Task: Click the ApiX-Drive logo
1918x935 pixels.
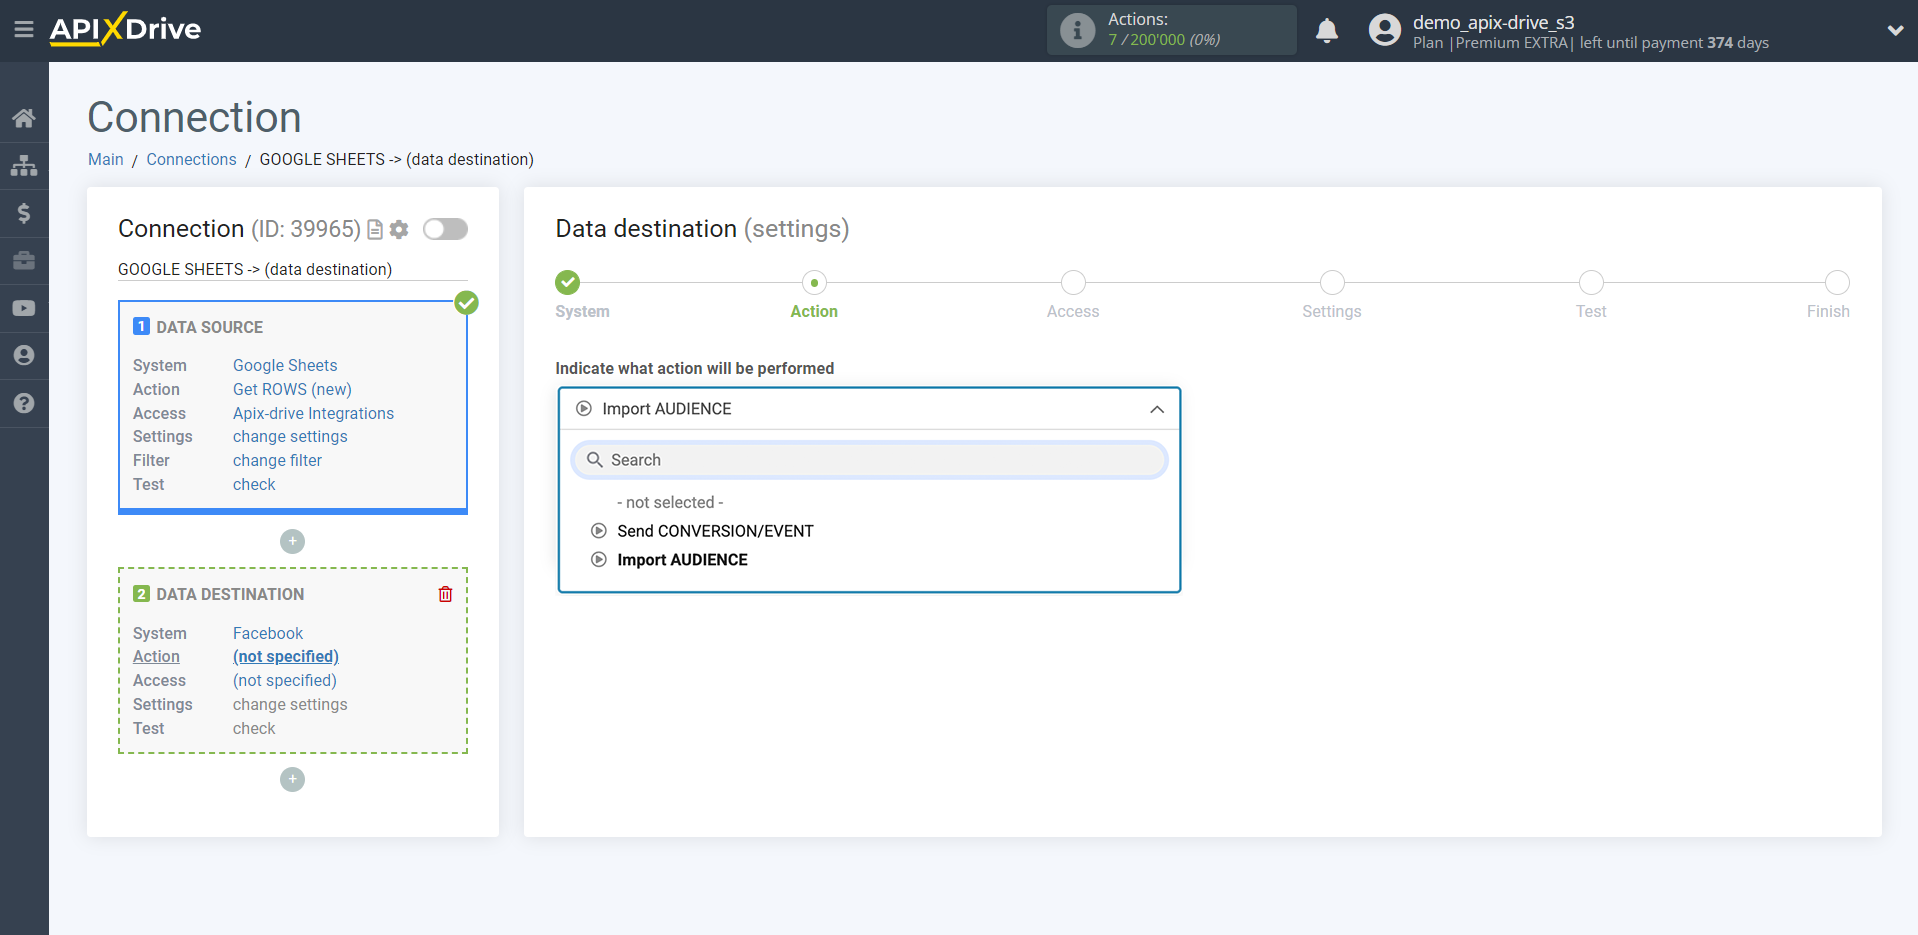Action: [x=125, y=29]
